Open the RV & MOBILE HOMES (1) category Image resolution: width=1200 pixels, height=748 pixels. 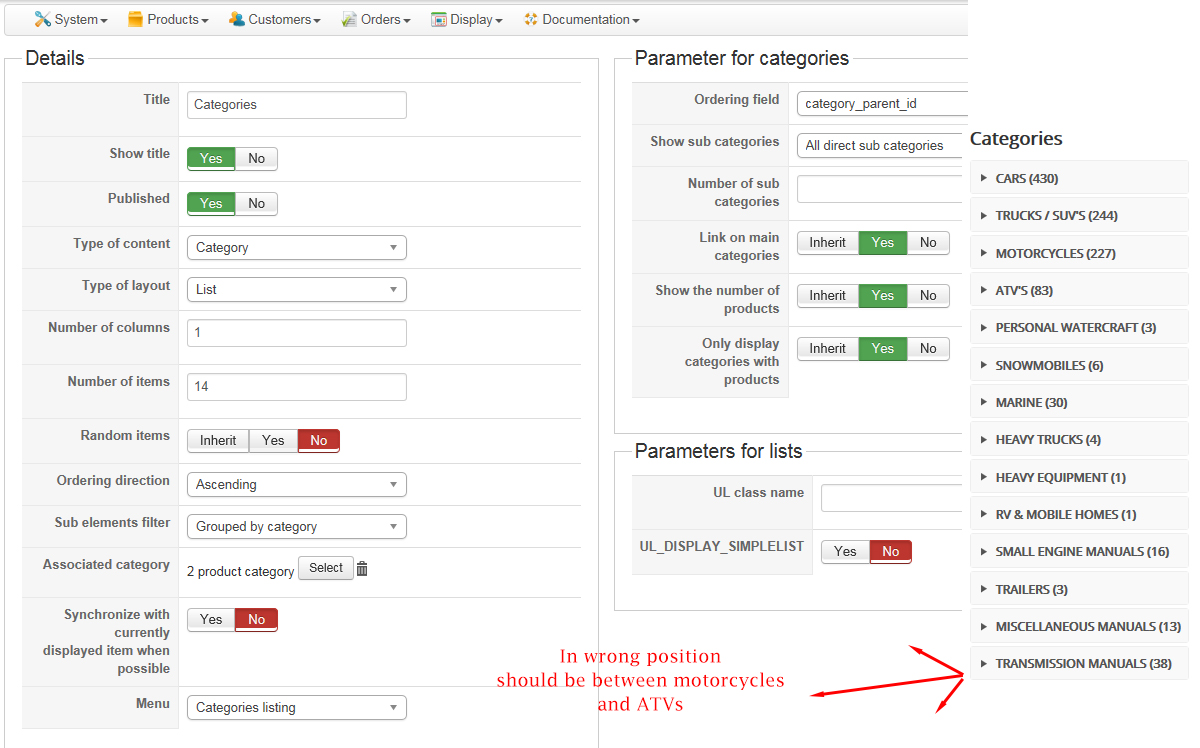click(x=1079, y=515)
